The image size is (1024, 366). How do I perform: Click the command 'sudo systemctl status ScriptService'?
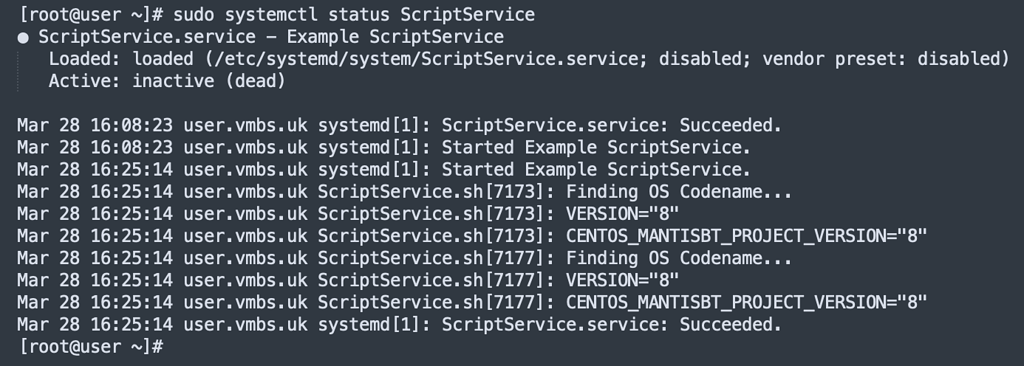353,14
